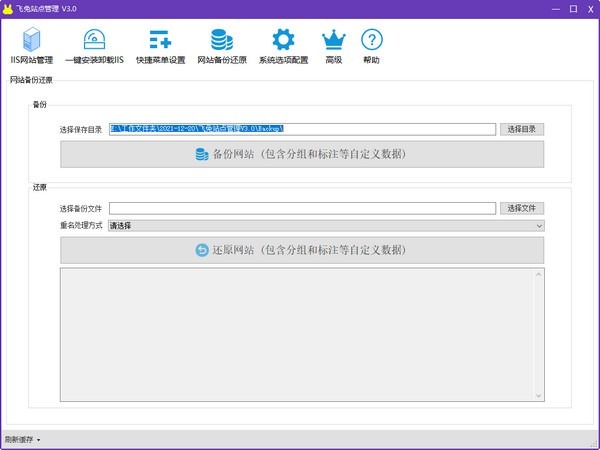Click the 飞兔站点管理 app logo in title bar
The image size is (600, 450).
[9, 8]
